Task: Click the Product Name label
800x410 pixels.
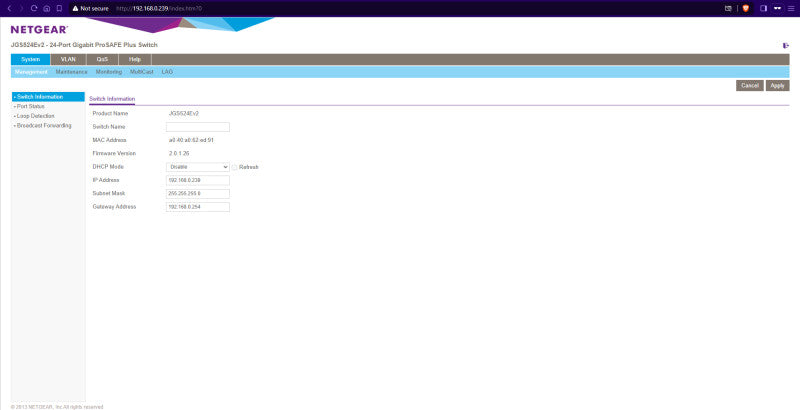Action: [x=110, y=114]
